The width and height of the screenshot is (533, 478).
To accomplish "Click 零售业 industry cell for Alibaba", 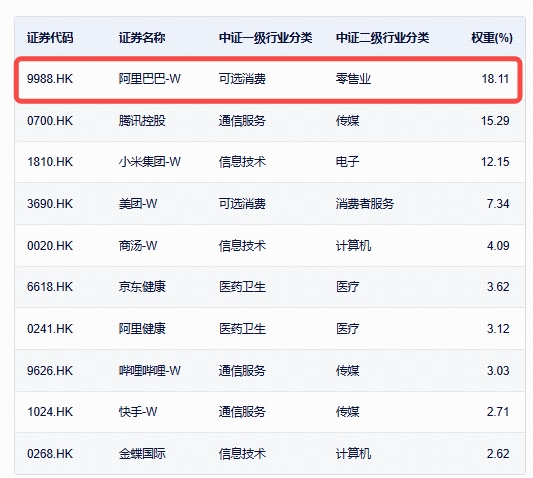I will pos(353,79).
